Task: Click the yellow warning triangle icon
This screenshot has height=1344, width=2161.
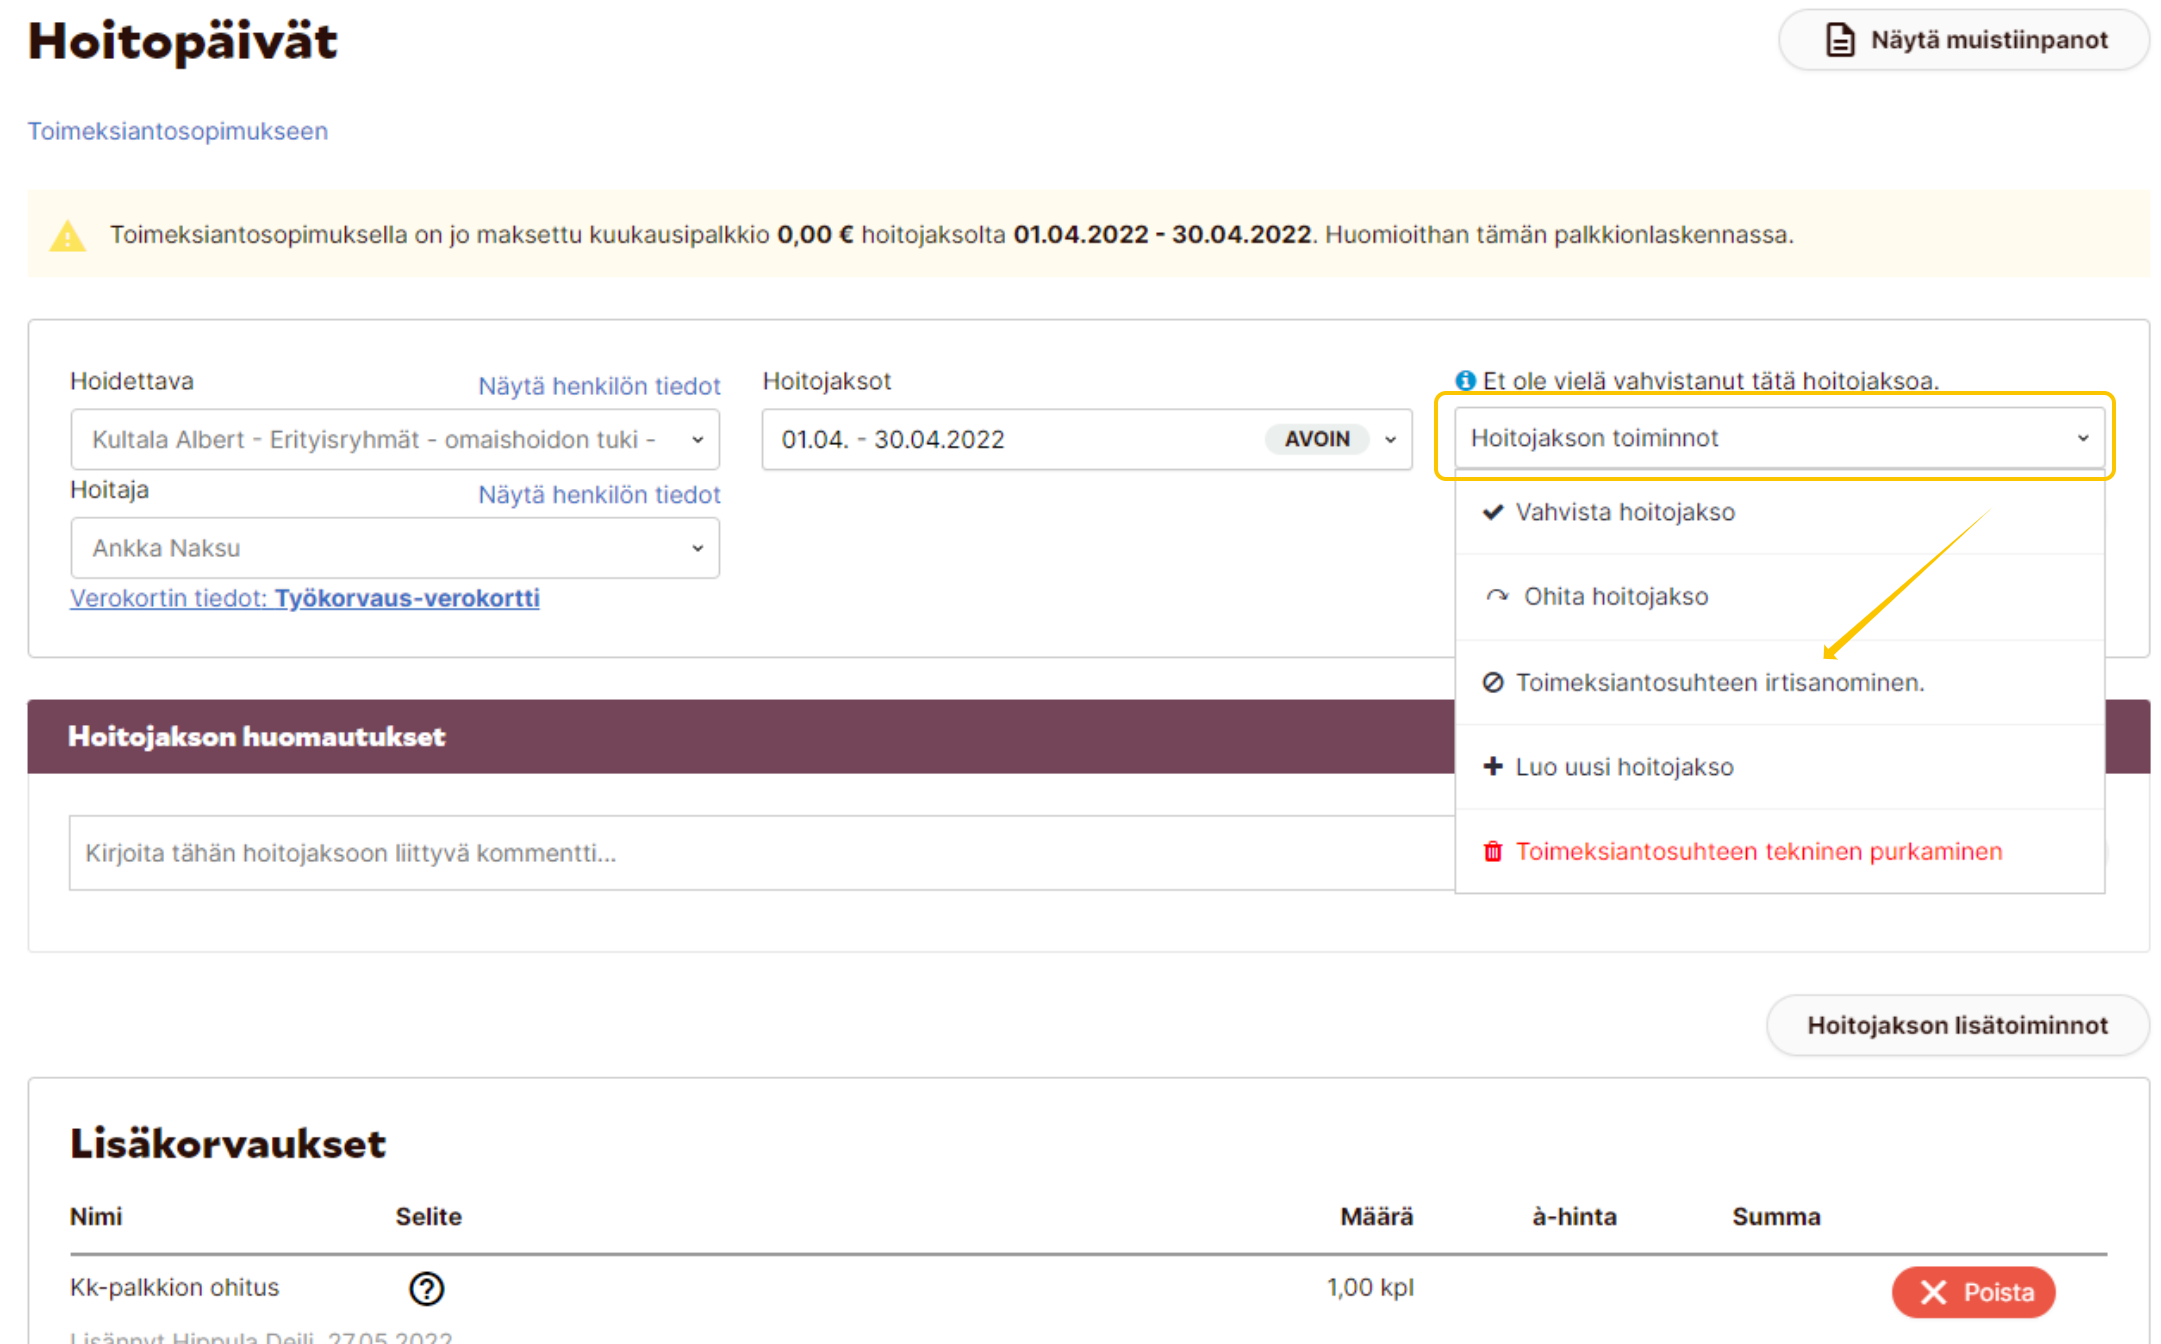Action: point(68,236)
